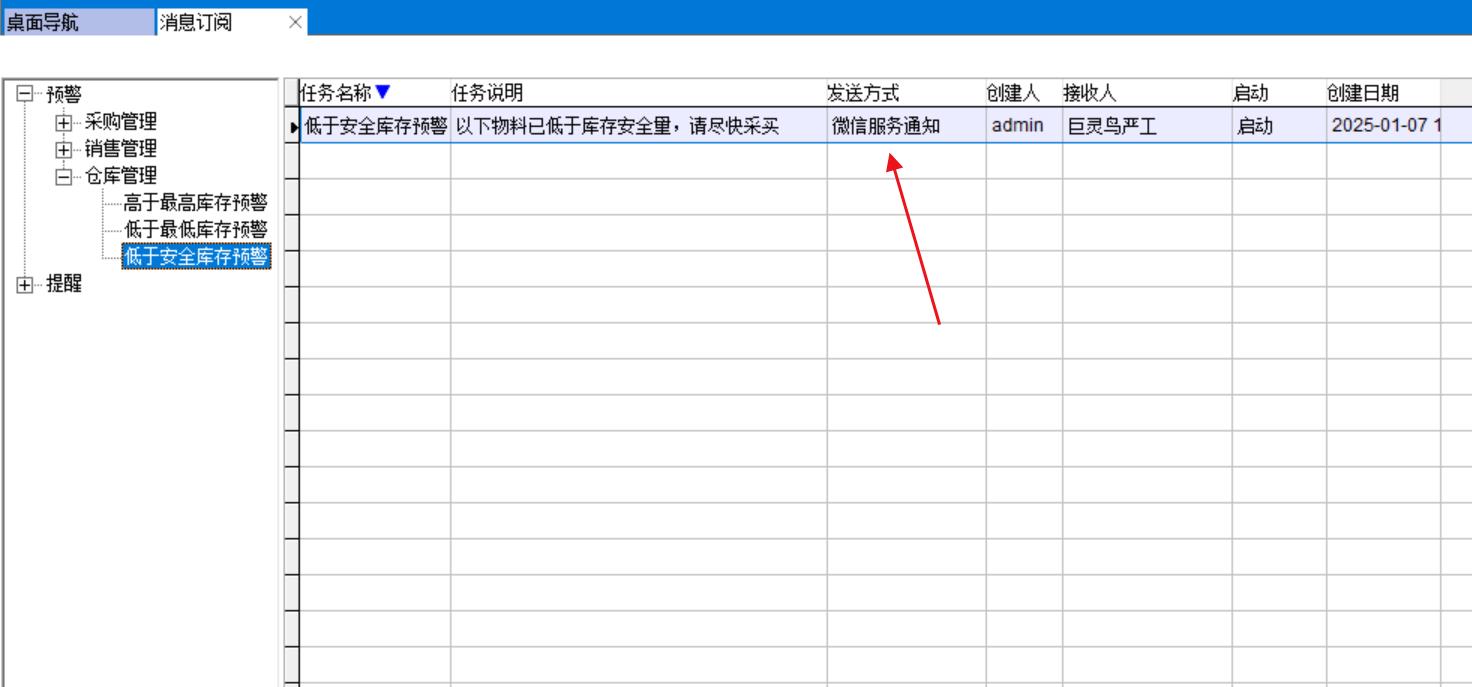Click the blue sort arrow on 任务名称
The height and width of the screenshot is (687, 1472).
[x=383, y=93]
